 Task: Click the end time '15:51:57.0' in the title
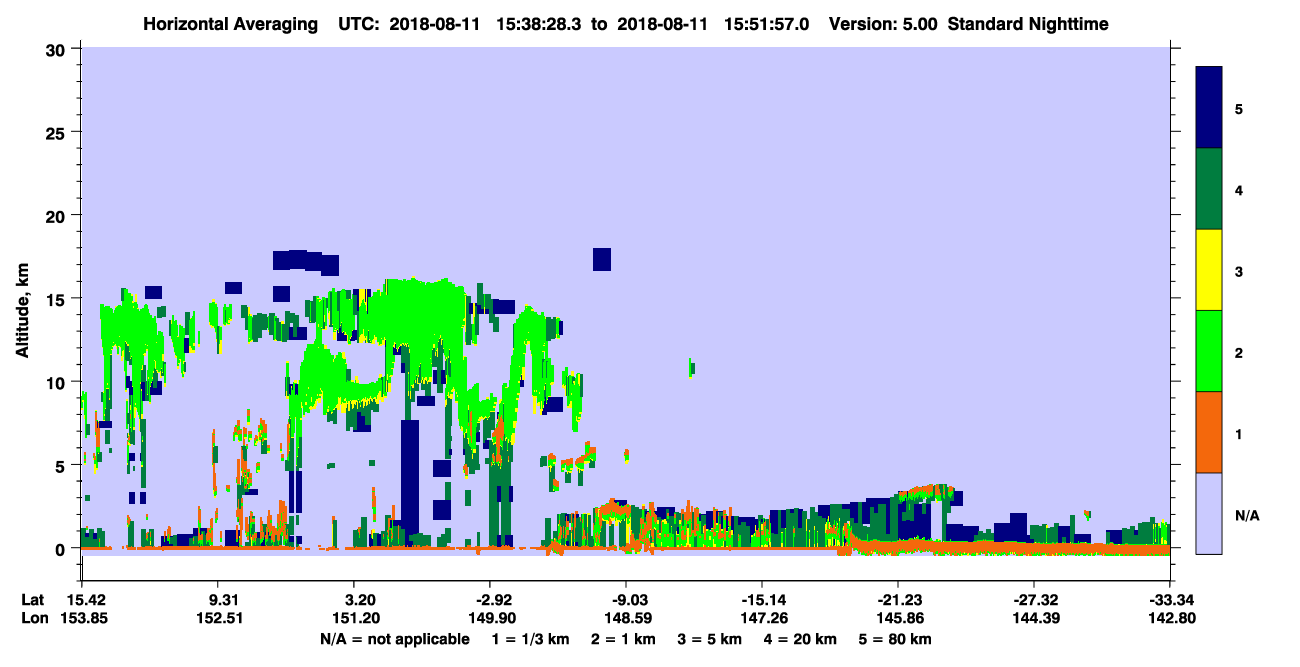(x=768, y=24)
